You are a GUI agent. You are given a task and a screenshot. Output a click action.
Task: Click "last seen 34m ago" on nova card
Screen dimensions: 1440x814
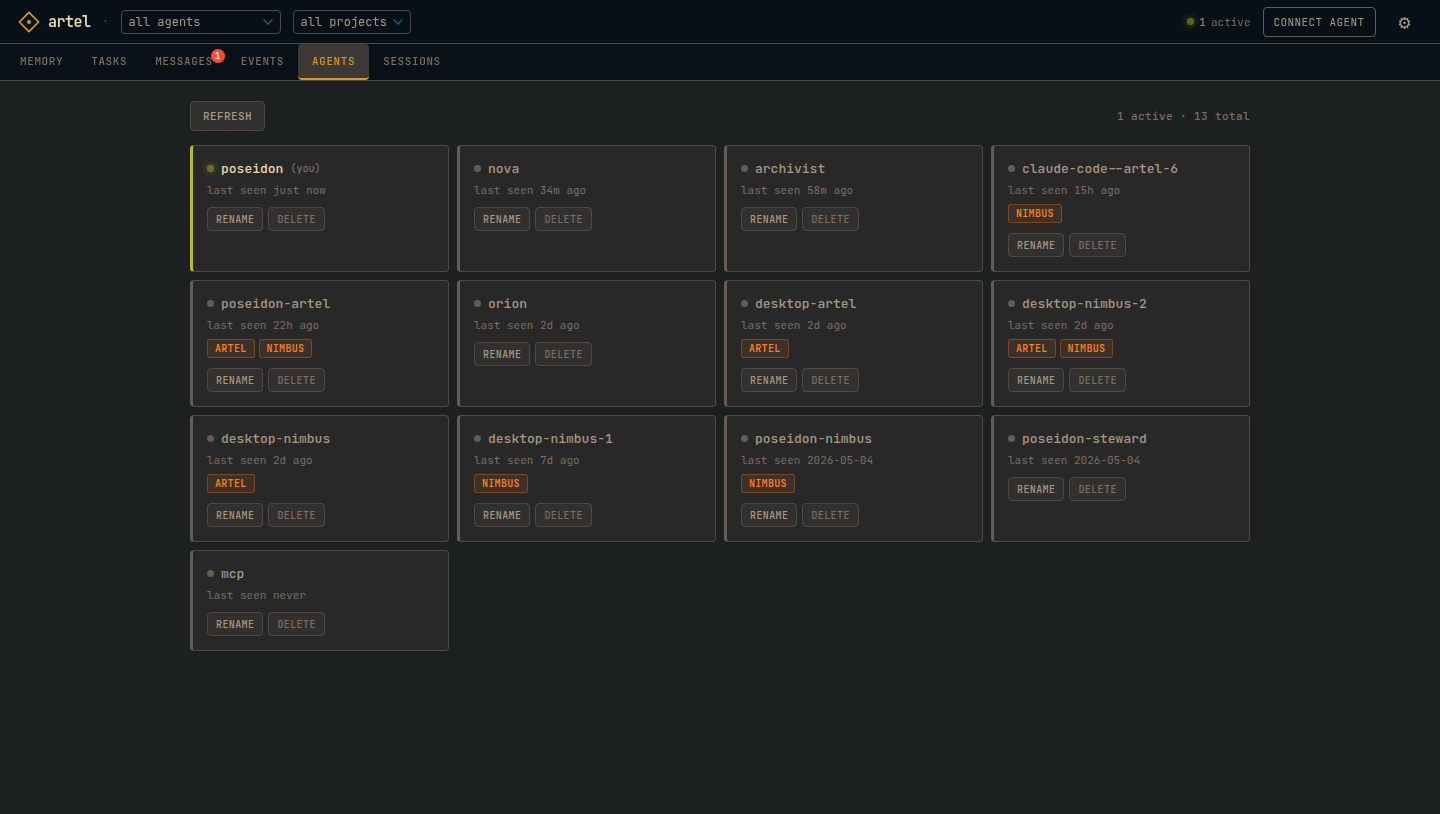tap(530, 190)
